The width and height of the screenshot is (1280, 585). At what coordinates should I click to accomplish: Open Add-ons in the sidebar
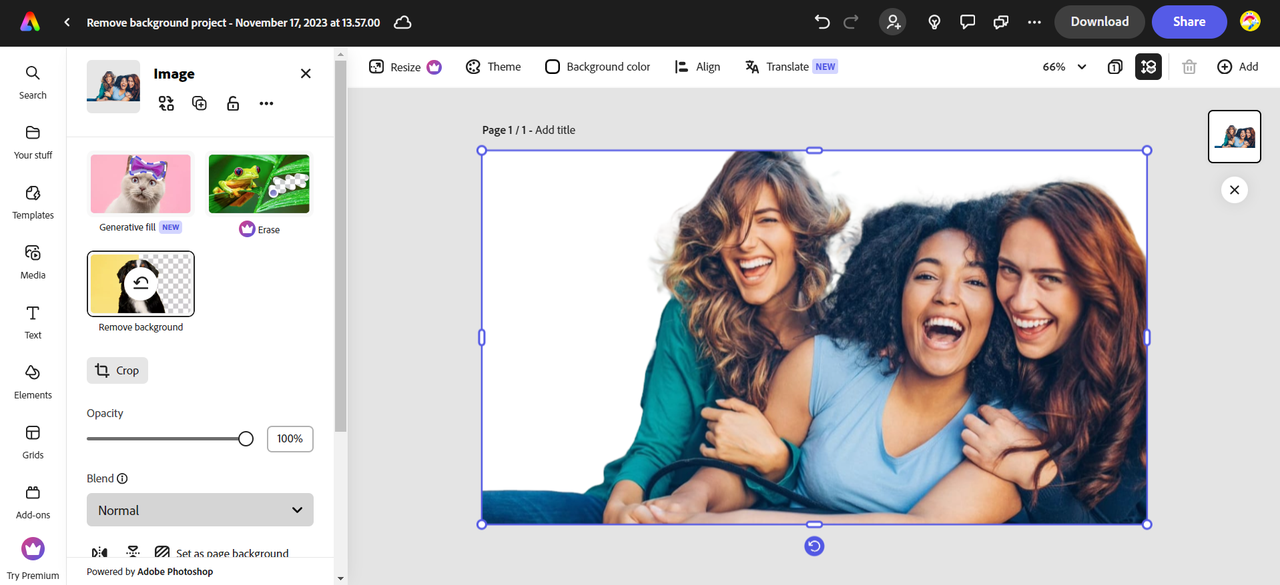[x=33, y=502]
